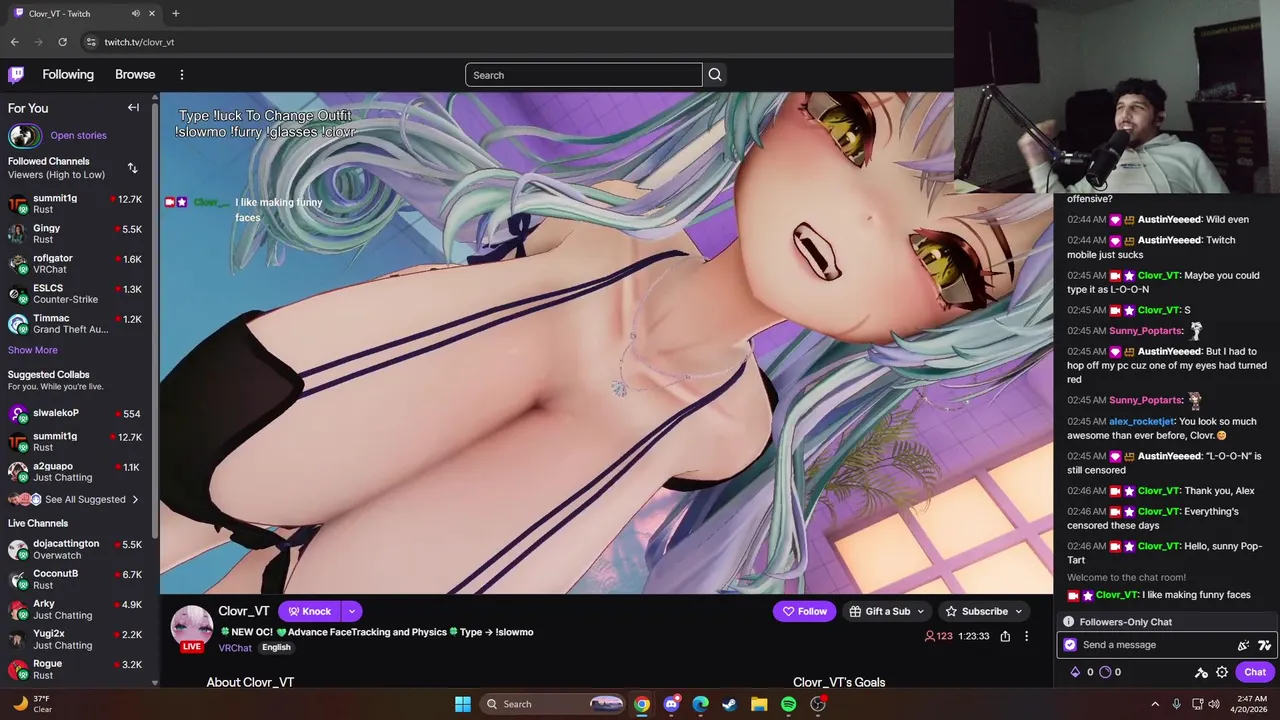The height and width of the screenshot is (720, 1280).
Task: Open slwalekoP suggested collab
Action: point(75,413)
